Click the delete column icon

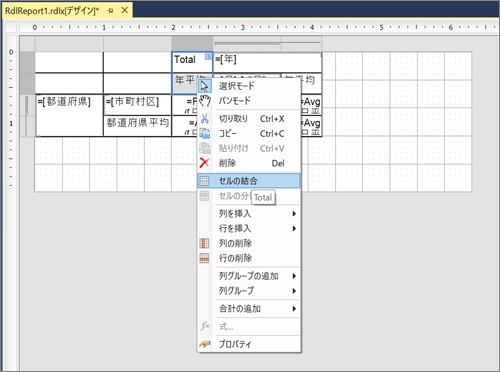coord(204,243)
